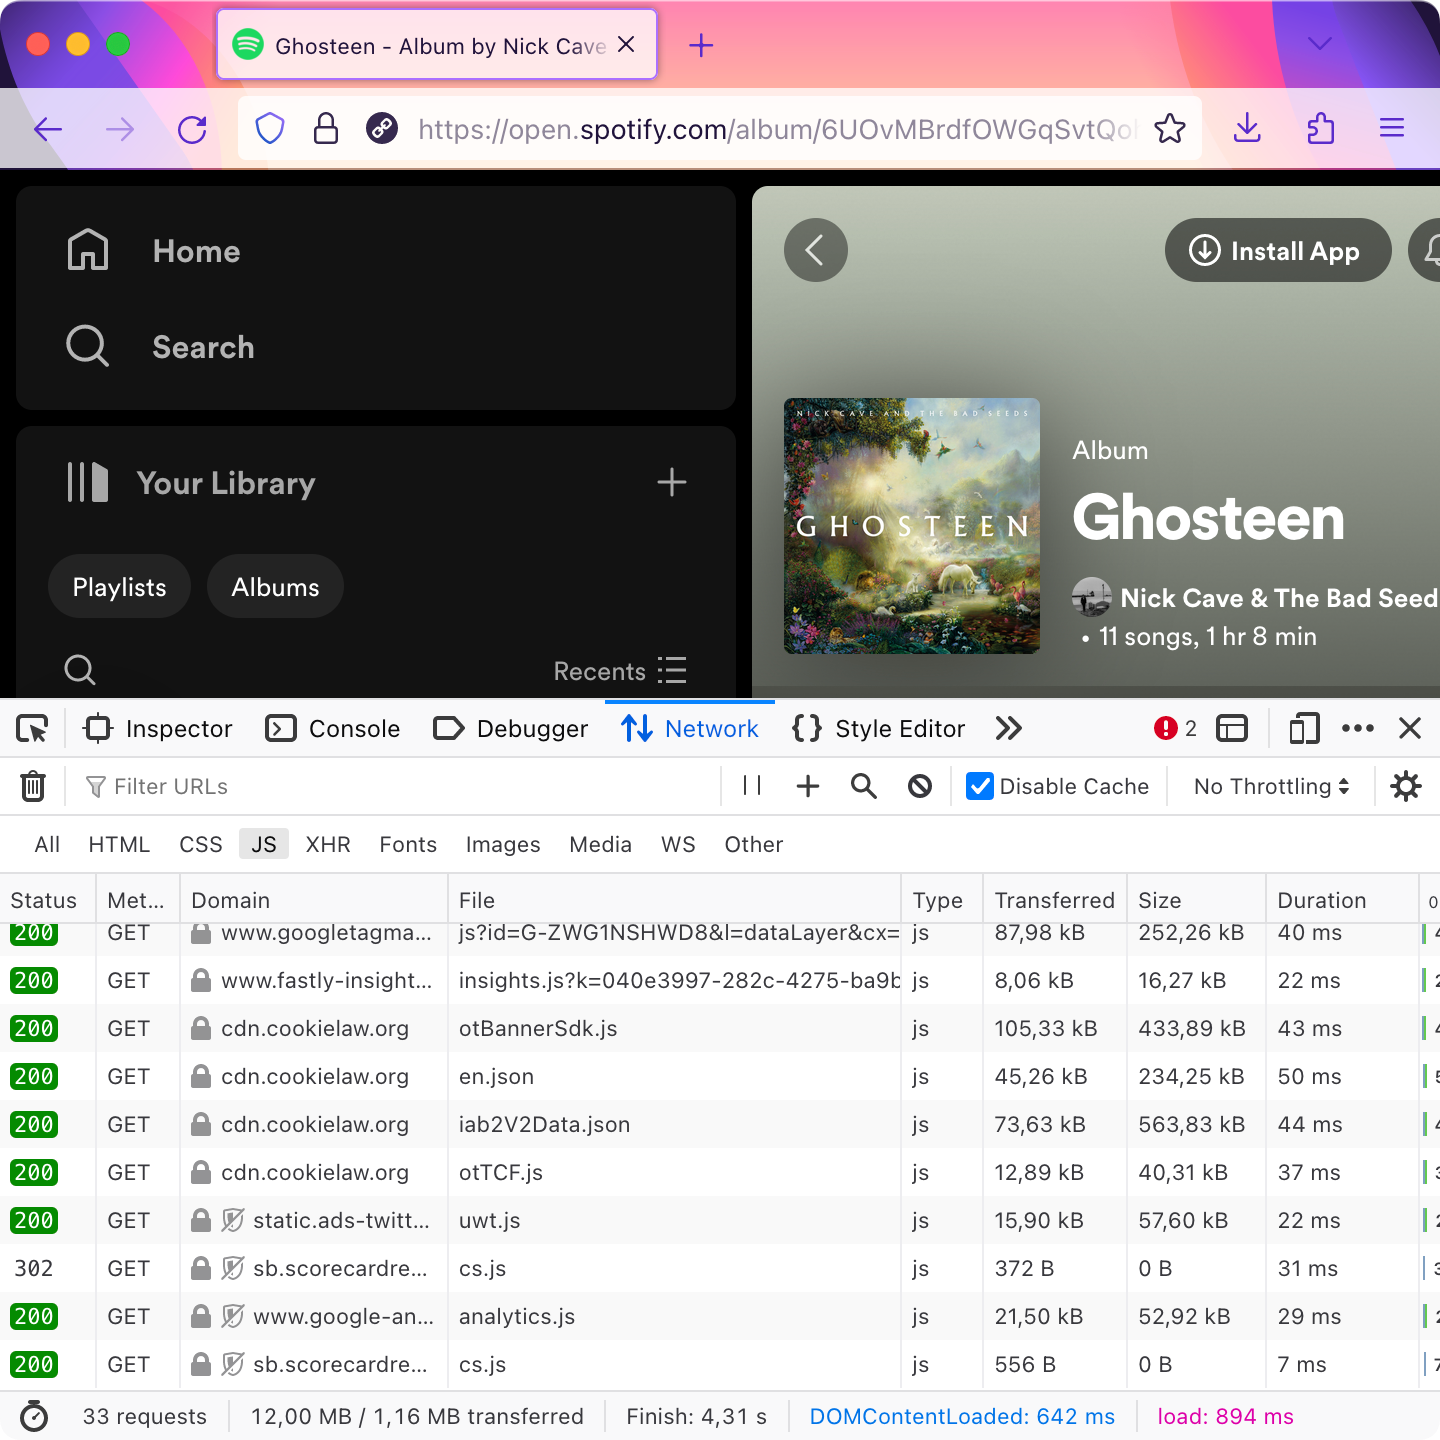The height and width of the screenshot is (1440, 1440).
Task: Pause network recording
Action: pyautogui.click(x=752, y=787)
